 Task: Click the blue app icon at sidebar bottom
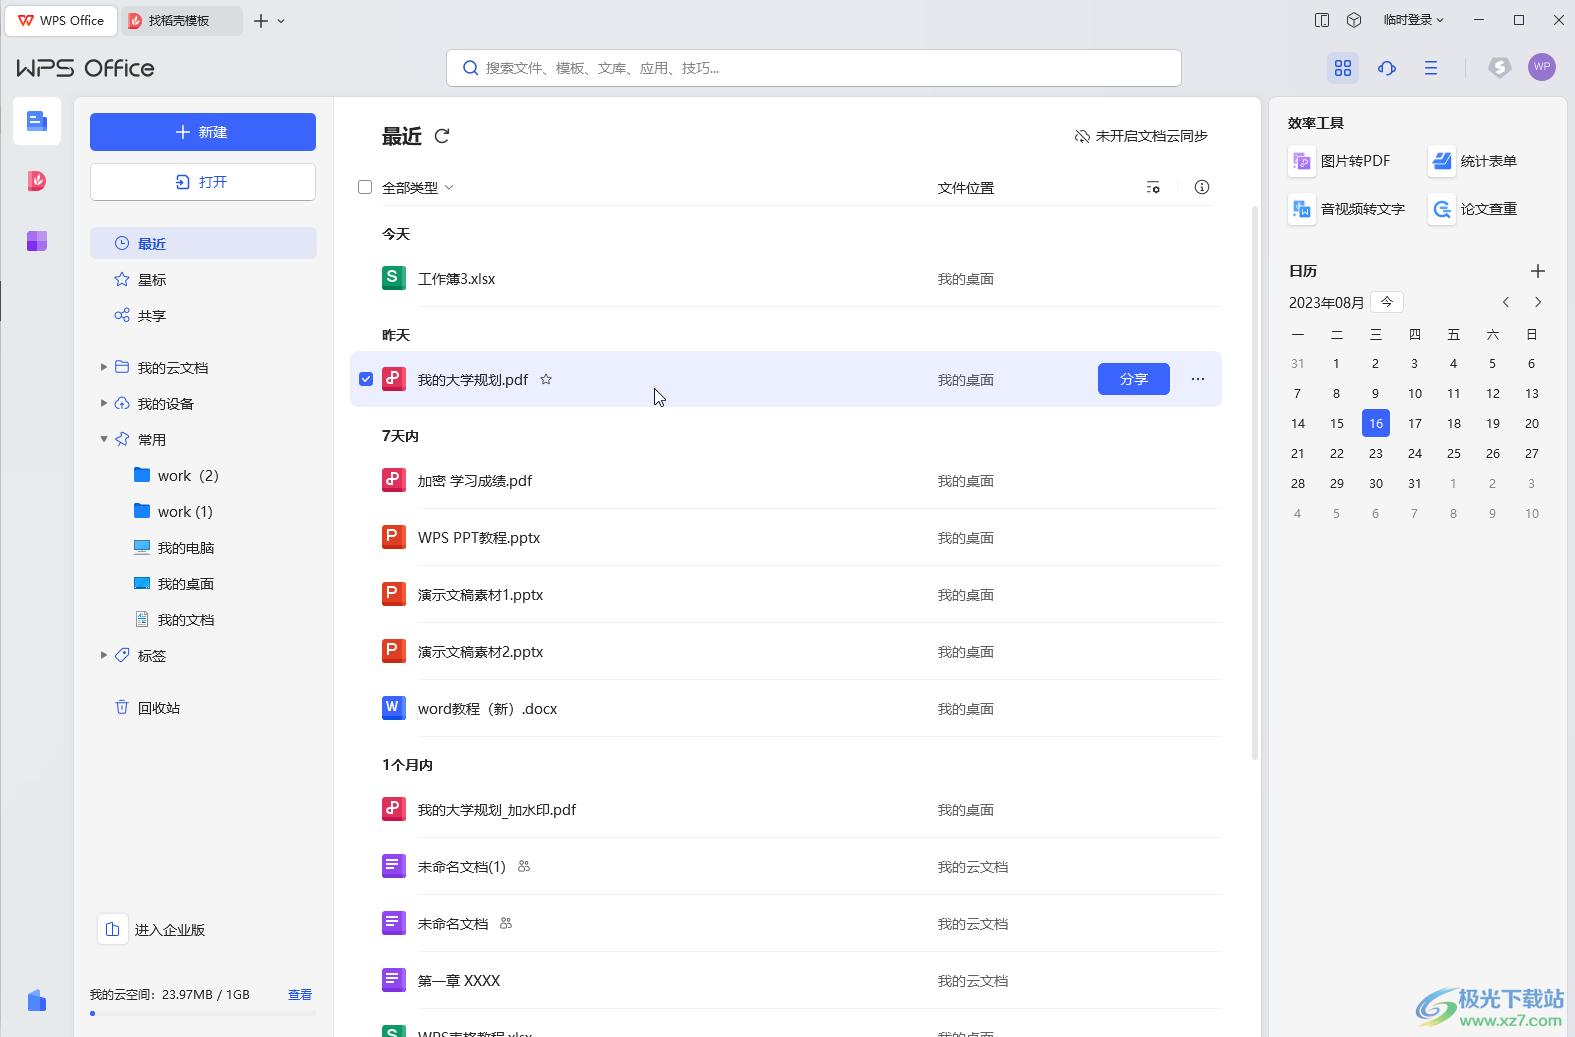coord(37,1000)
